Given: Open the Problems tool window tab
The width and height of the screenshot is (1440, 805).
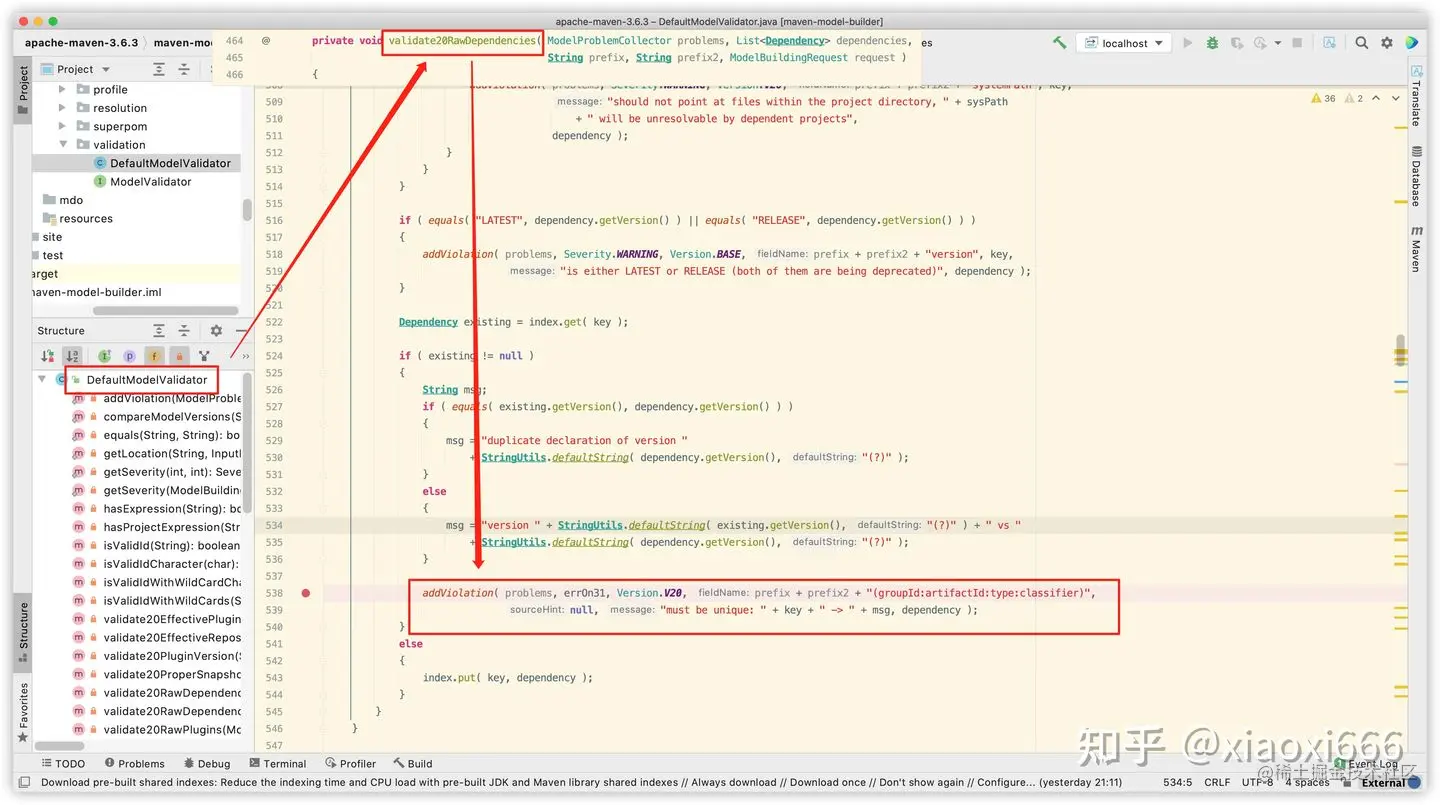Looking at the screenshot, I should coord(134,763).
